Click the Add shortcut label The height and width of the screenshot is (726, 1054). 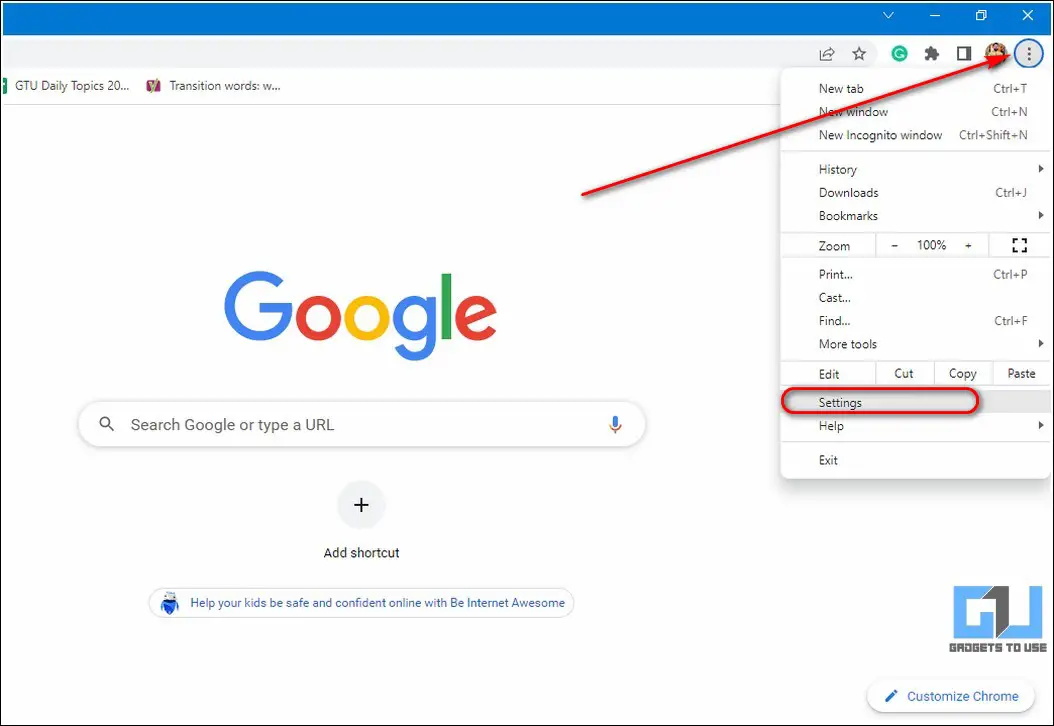point(362,553)
